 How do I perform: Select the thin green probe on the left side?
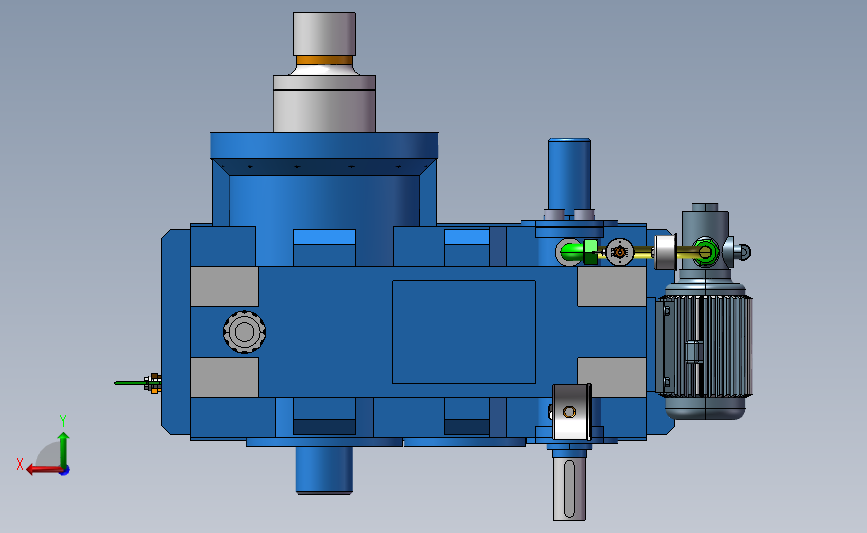(130, 383)
